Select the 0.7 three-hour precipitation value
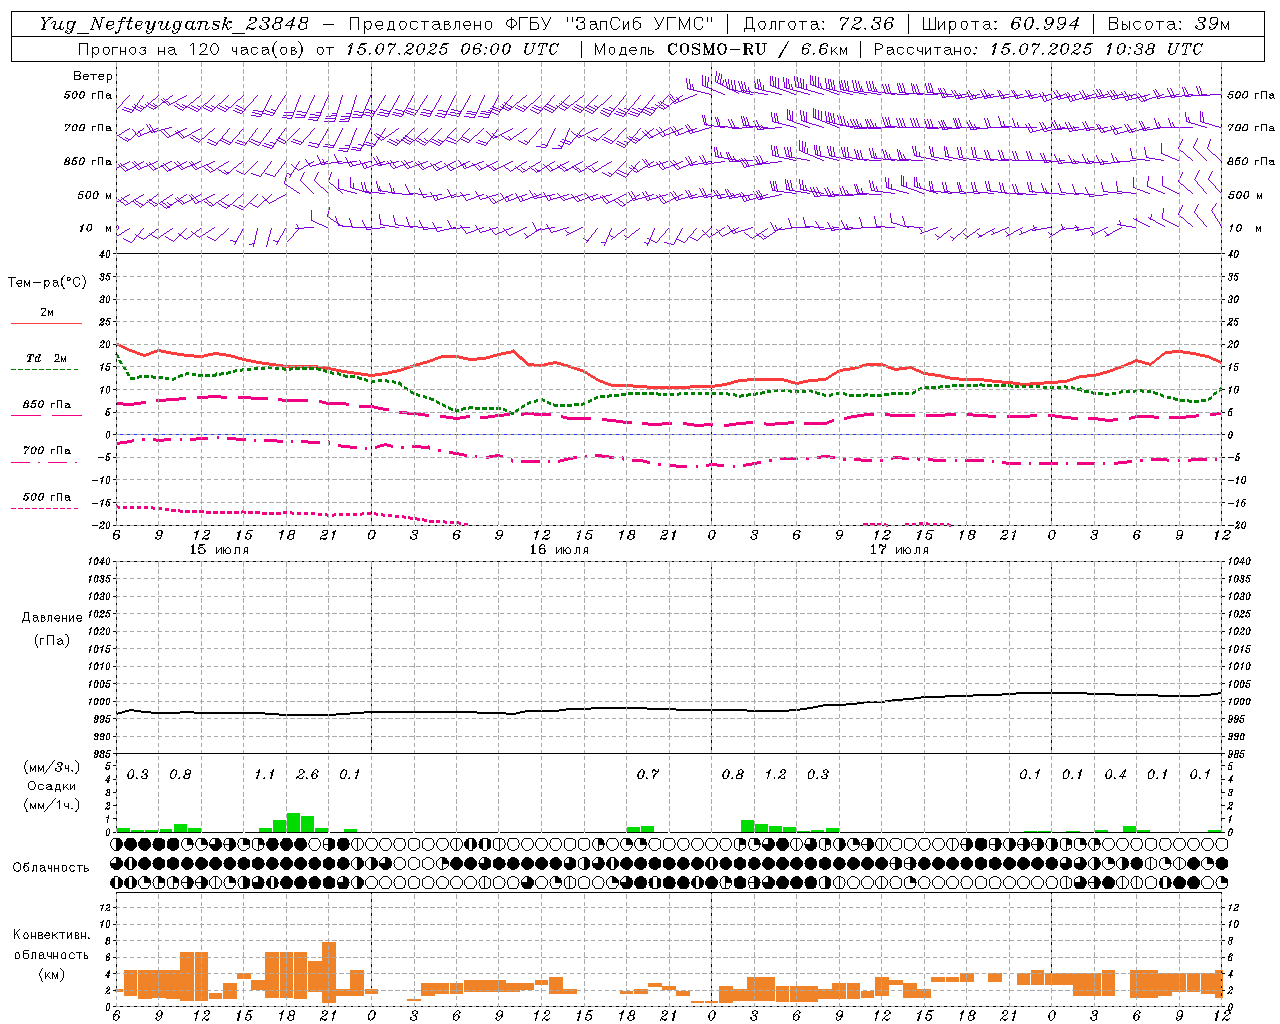 pos(647,774)
